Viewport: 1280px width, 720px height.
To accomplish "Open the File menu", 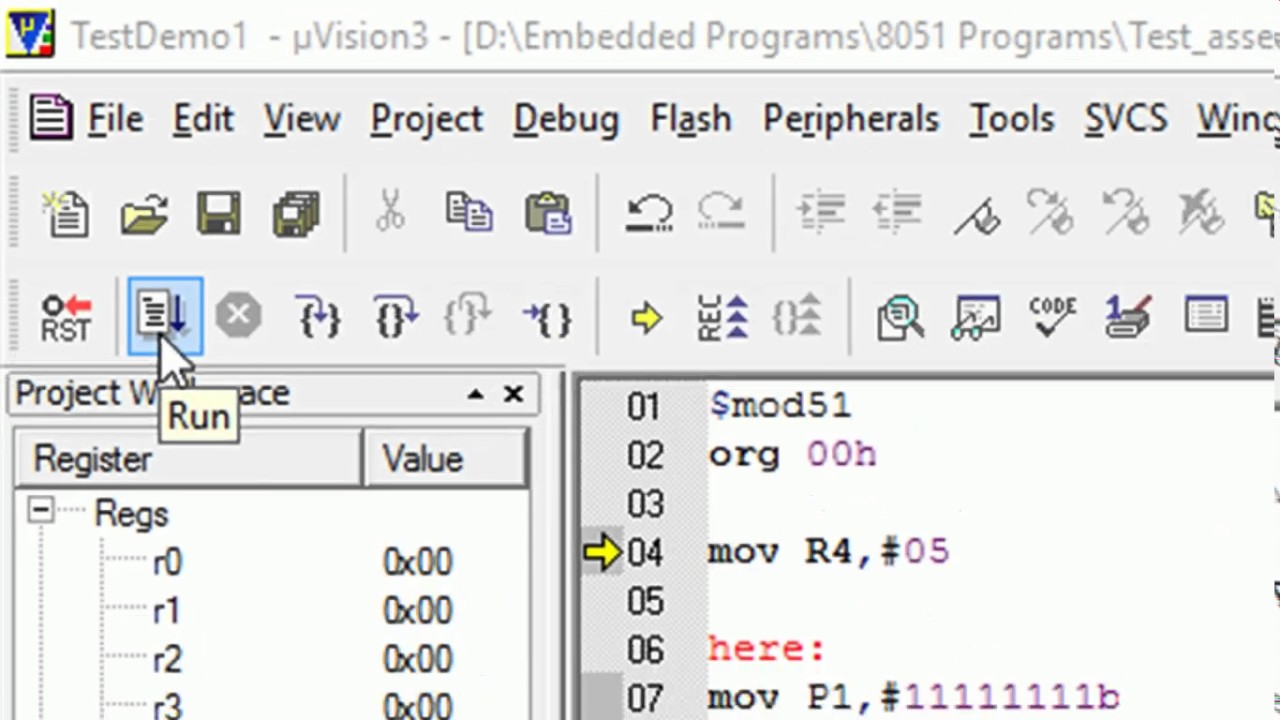I will (x=115, y=119).
